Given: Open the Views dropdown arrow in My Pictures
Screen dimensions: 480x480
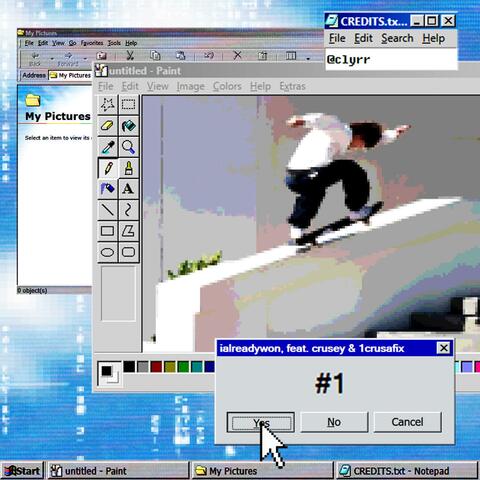Looking at the screenshot, I should pyautogui.click(x=308, y=59).
